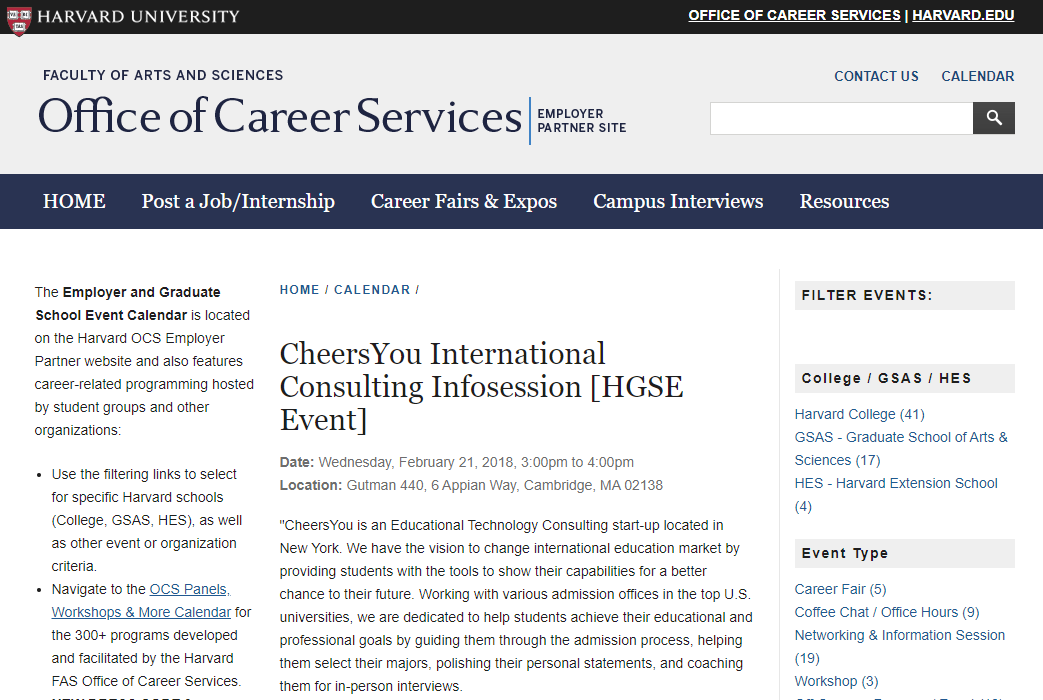Open the Calendar header link
Image resolution: width=1043 pixels, height=700 pixels.
tap(977, 77)
